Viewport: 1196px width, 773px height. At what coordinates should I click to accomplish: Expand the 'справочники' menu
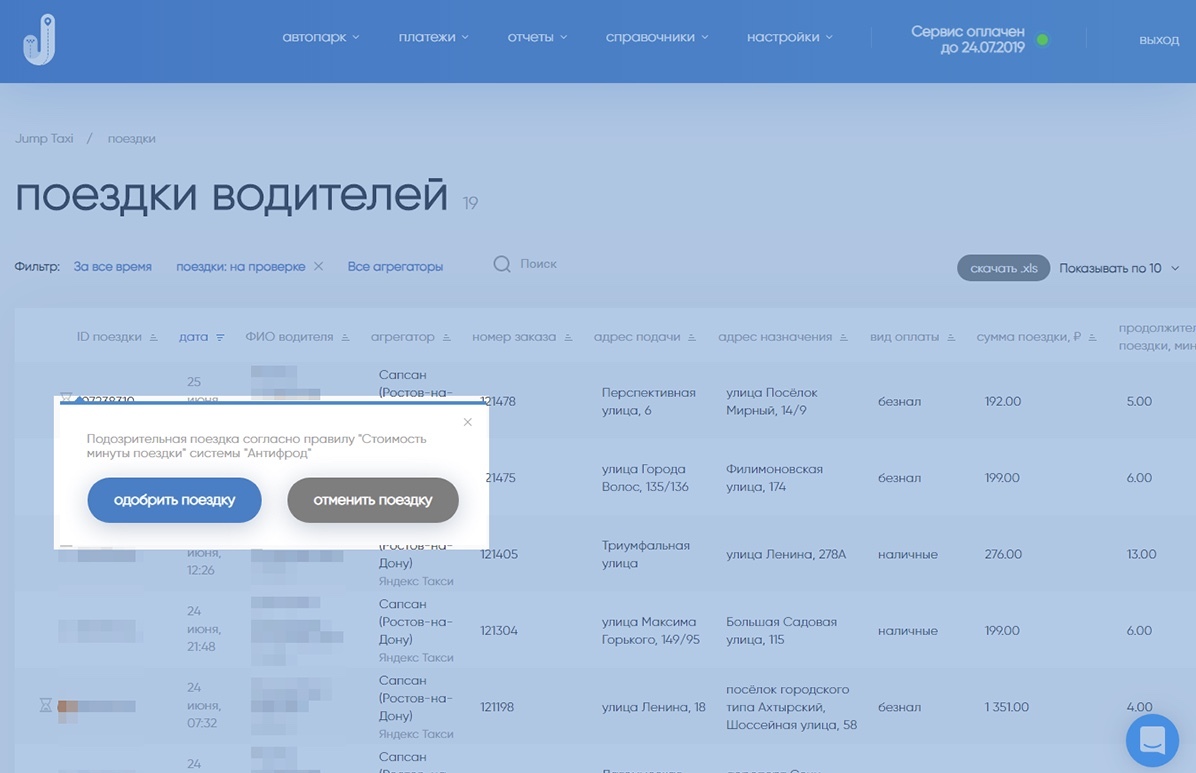(x=656, y=37)
